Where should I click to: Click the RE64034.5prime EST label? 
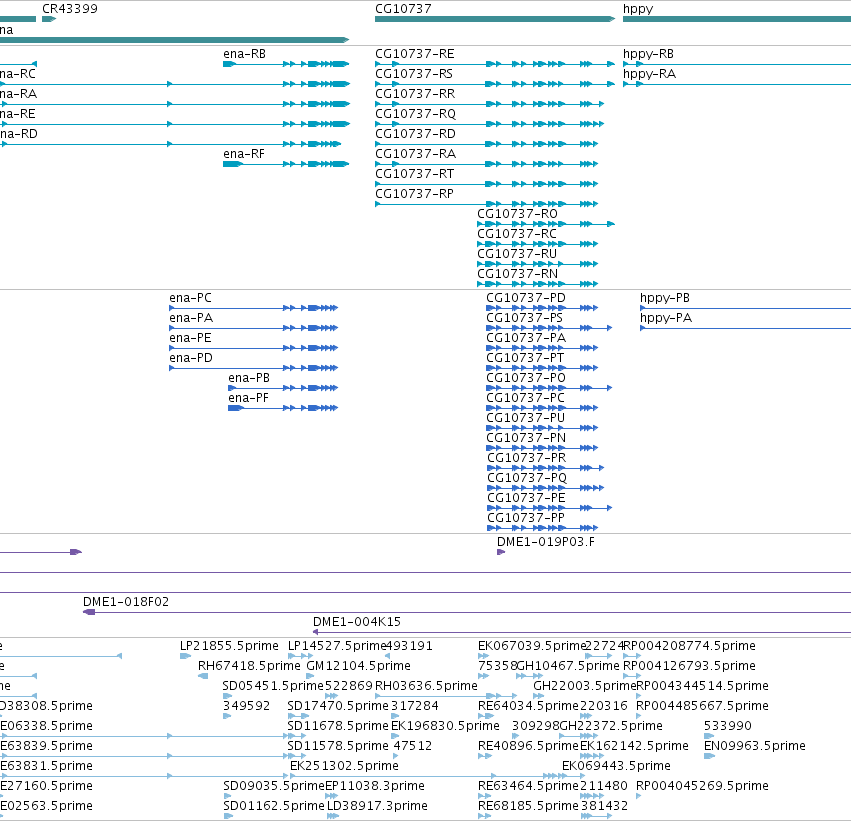coord(528,706)
